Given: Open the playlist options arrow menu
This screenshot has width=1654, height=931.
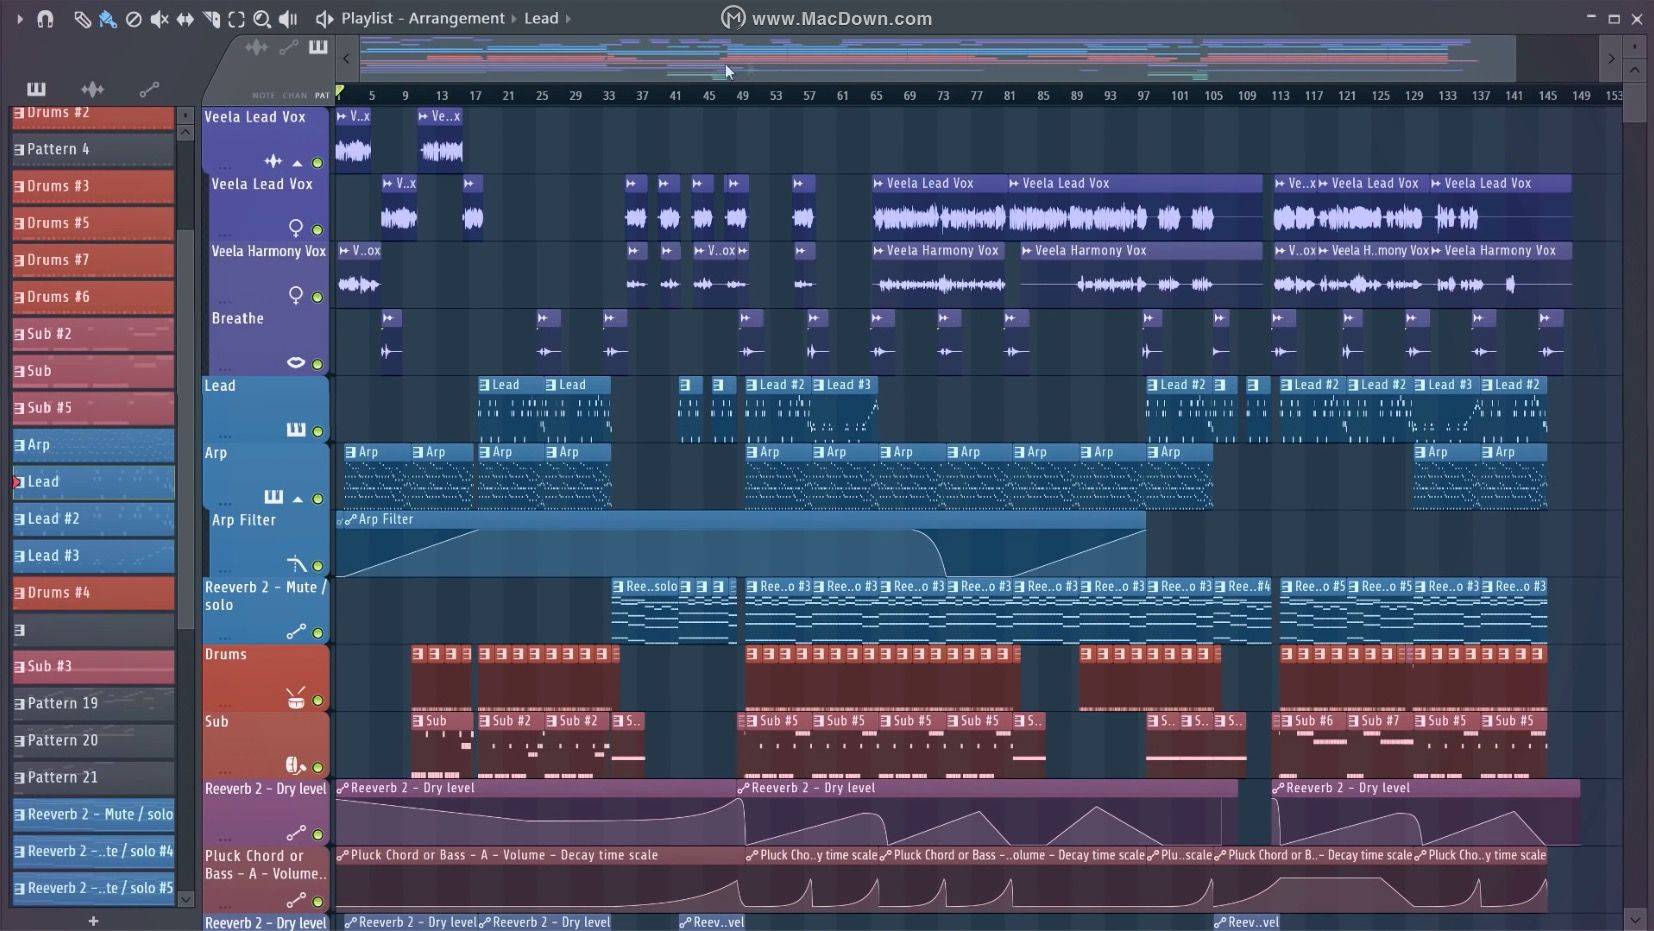Looking at the screenshot, I should (x=19, y=19).
